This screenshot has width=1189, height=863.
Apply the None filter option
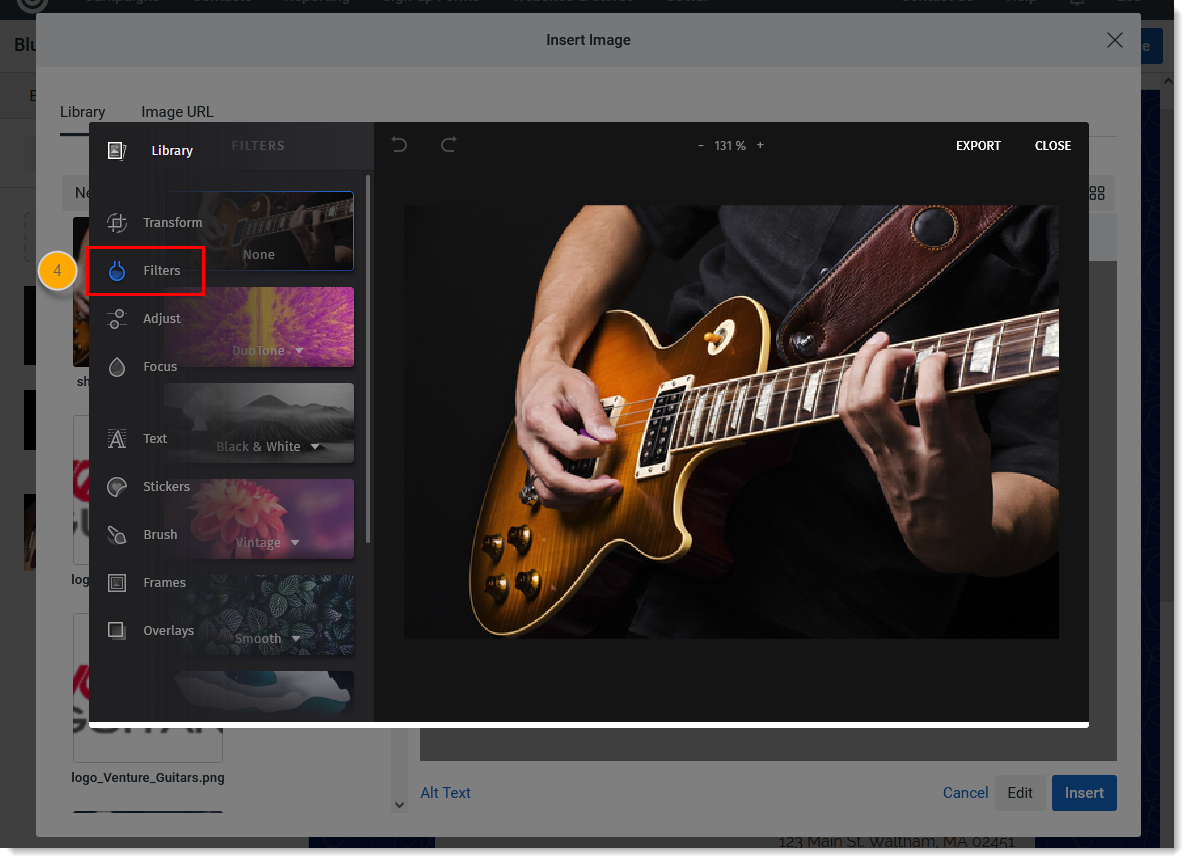tap(258, 254)
